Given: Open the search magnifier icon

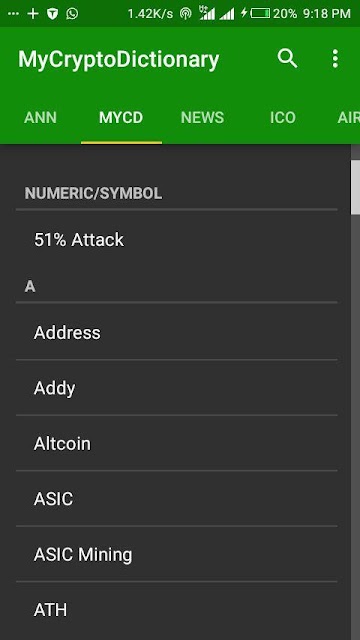Looking at the screenshot, I should (287, 59).
